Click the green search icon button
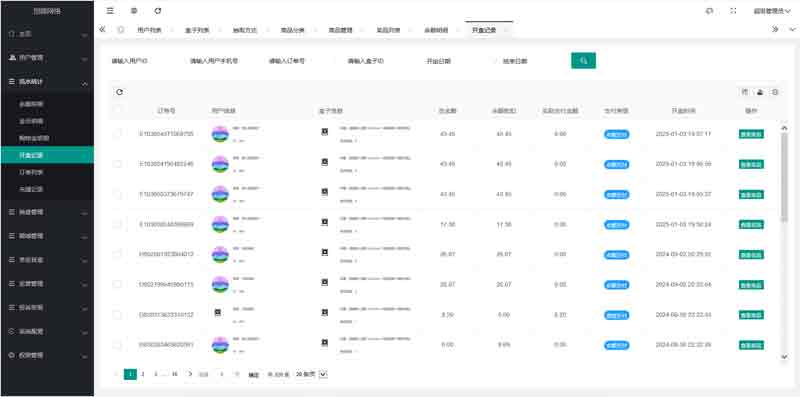The image size is (800, 397). coord(583,61)
